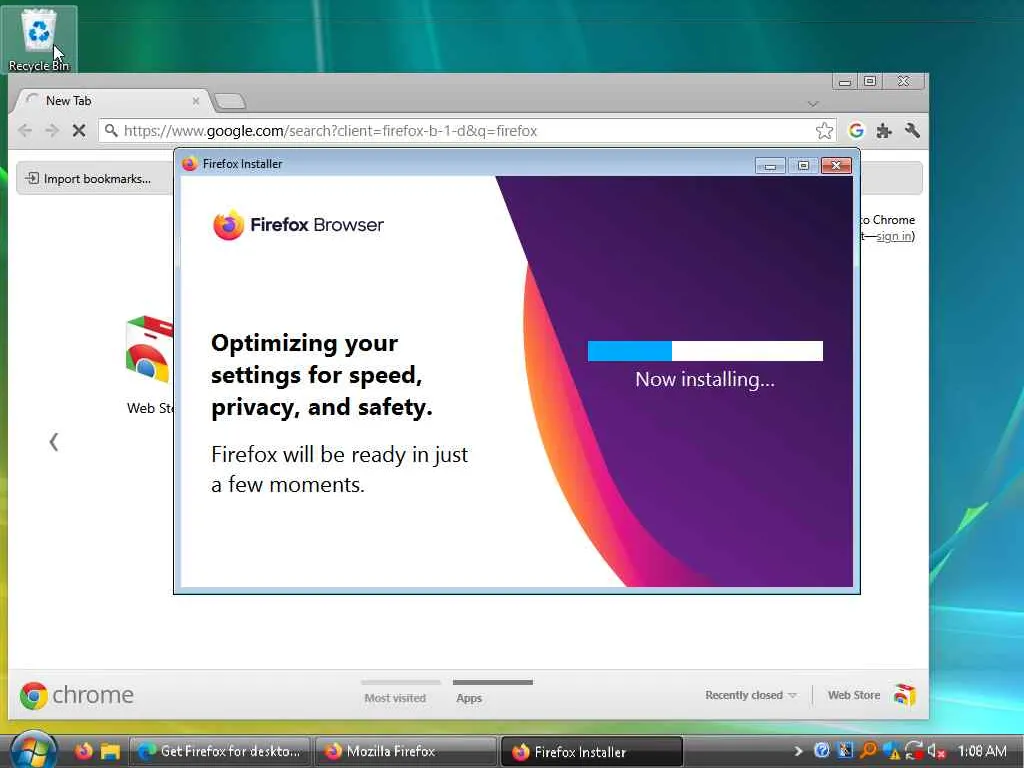Click Chrome's back navigation arrow
1024x768 pixels.
25,131
